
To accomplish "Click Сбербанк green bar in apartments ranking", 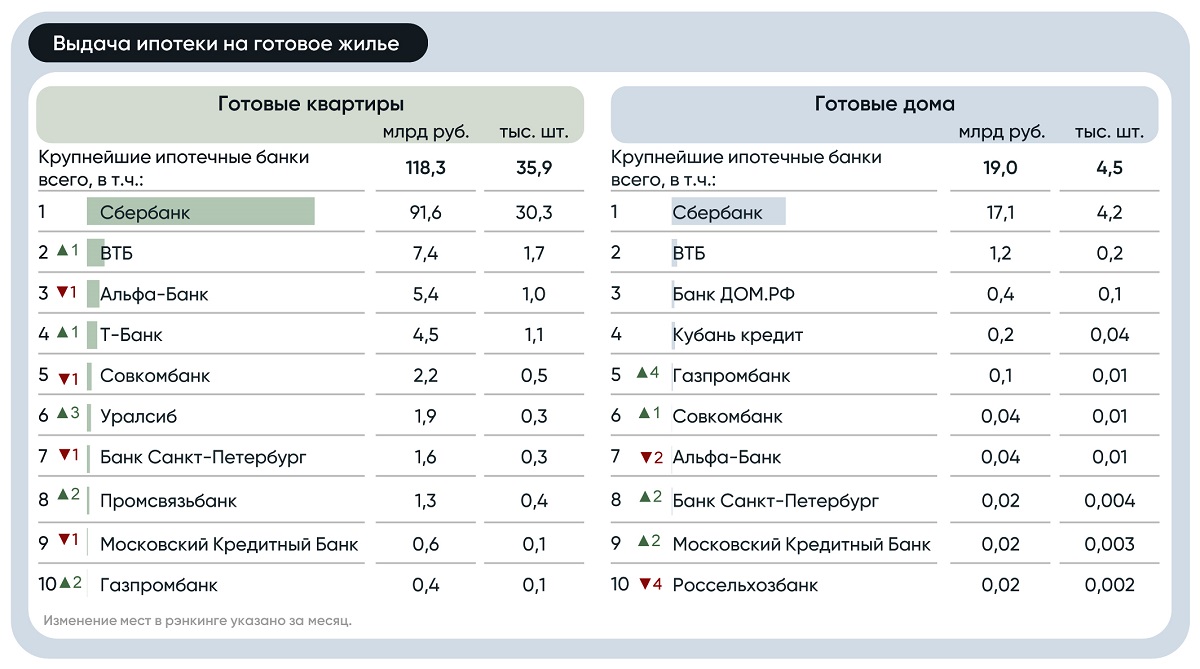I will point(260,212).
